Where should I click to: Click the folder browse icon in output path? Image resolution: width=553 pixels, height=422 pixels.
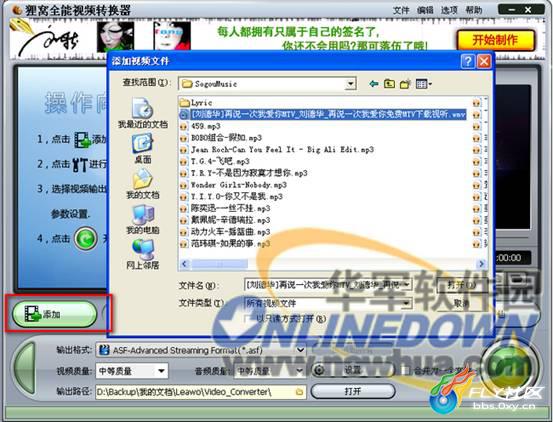pyautogui.click(x=299, y=392)
